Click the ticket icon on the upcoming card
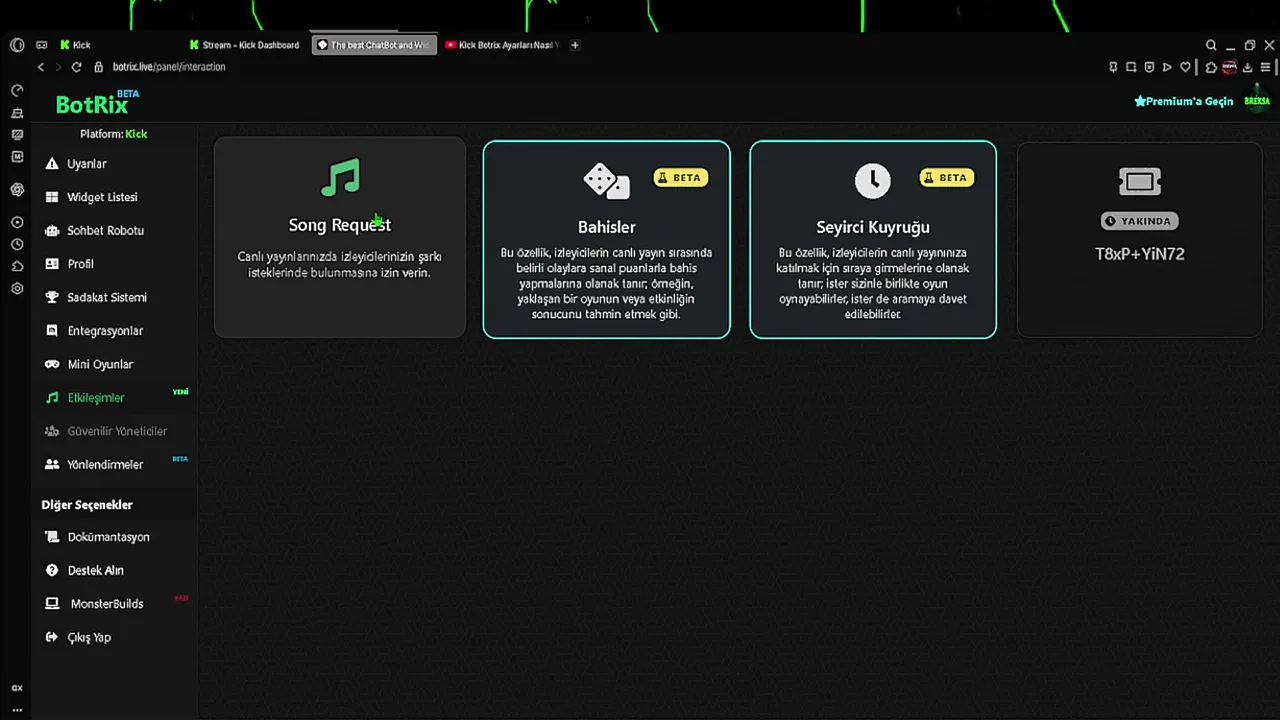 [x=1140, y=181]
